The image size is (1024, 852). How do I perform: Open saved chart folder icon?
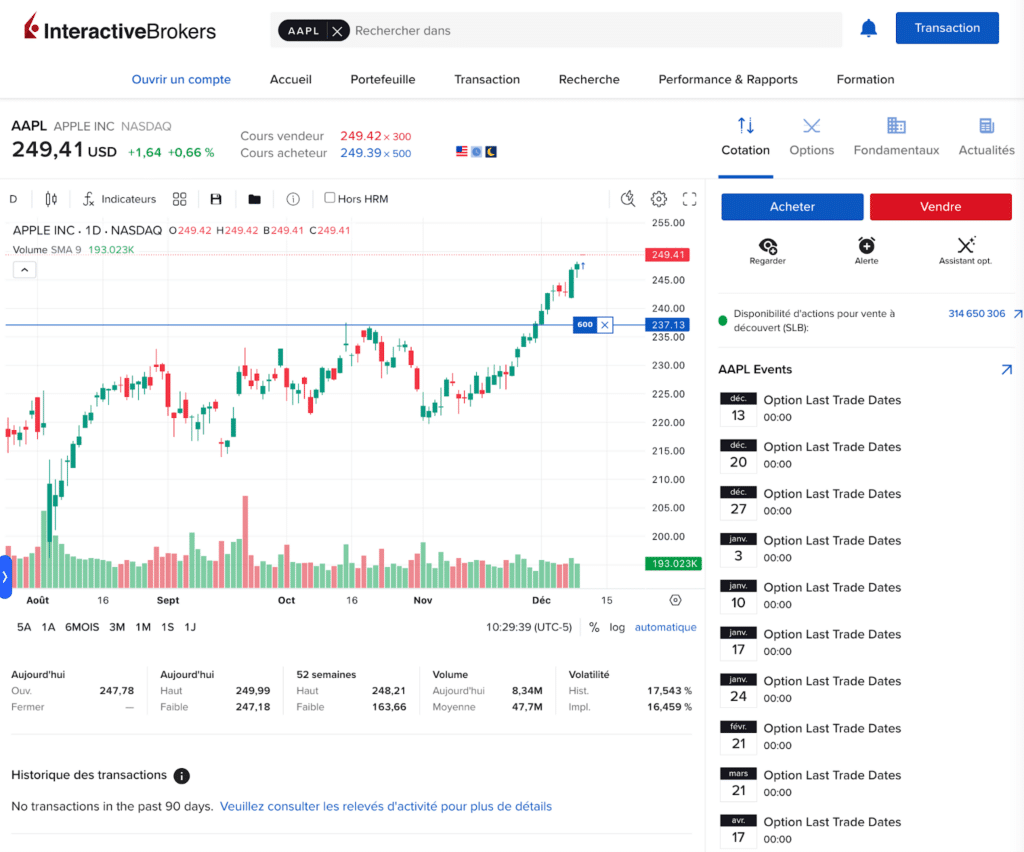255,199
